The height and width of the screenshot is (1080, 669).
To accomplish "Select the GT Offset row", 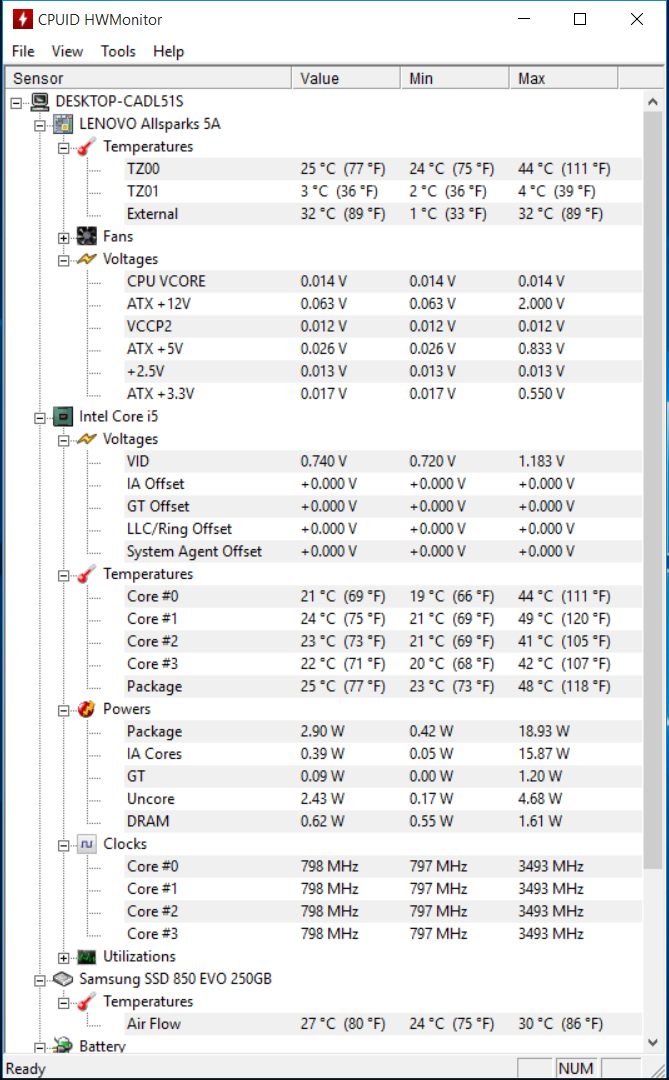I will click(x=382, y=506).
